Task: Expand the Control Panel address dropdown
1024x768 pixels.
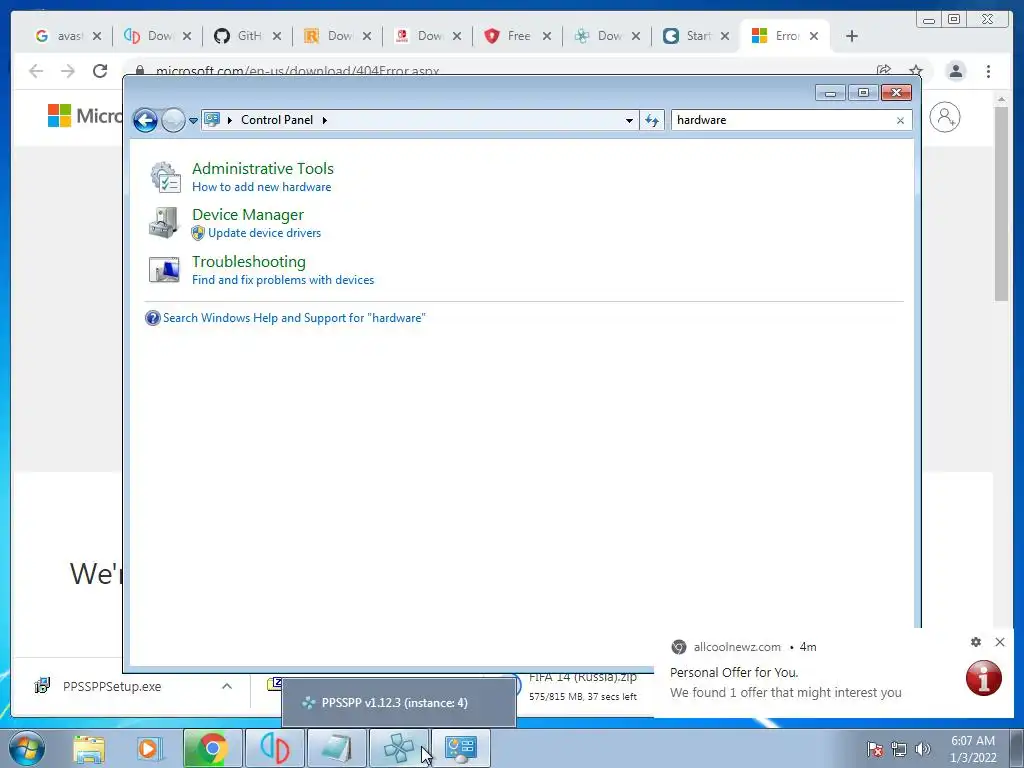Action: click(x=629, y=120)
